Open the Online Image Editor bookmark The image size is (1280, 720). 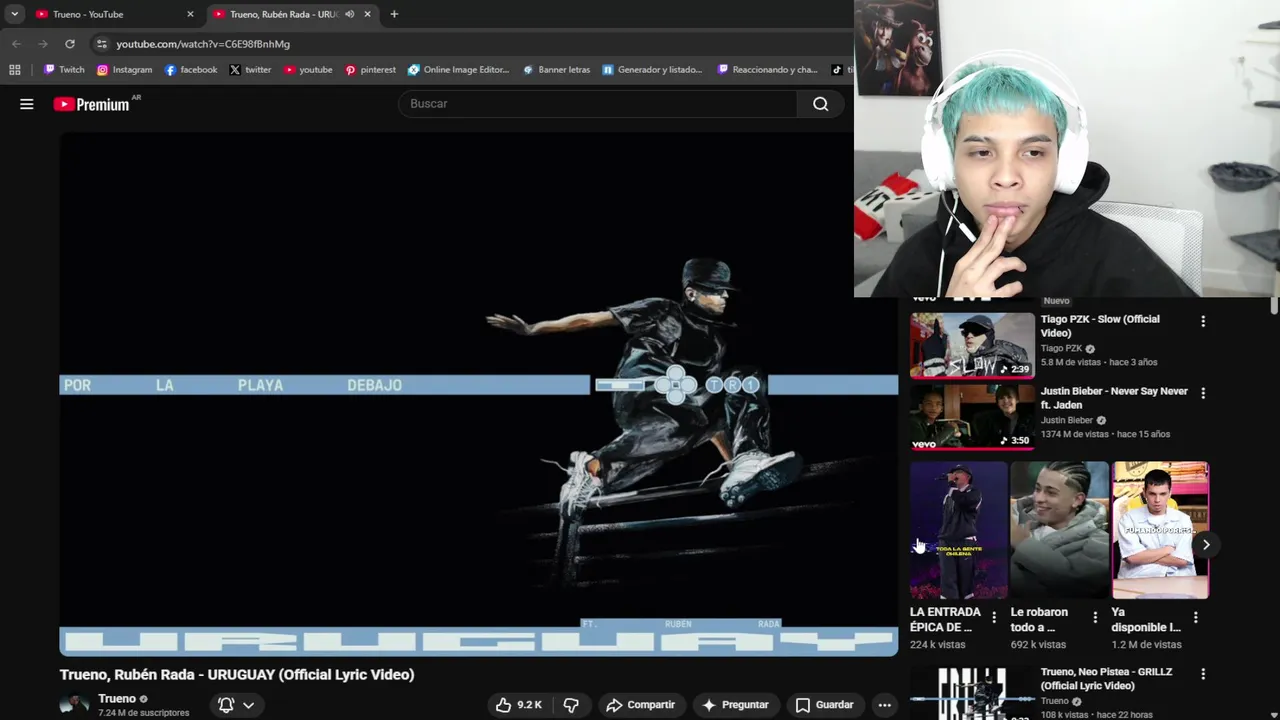pos(458,70)
